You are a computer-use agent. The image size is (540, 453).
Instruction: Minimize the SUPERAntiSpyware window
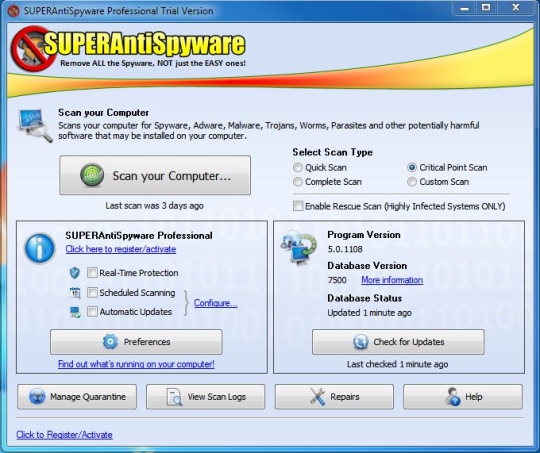tap(465, 8)
